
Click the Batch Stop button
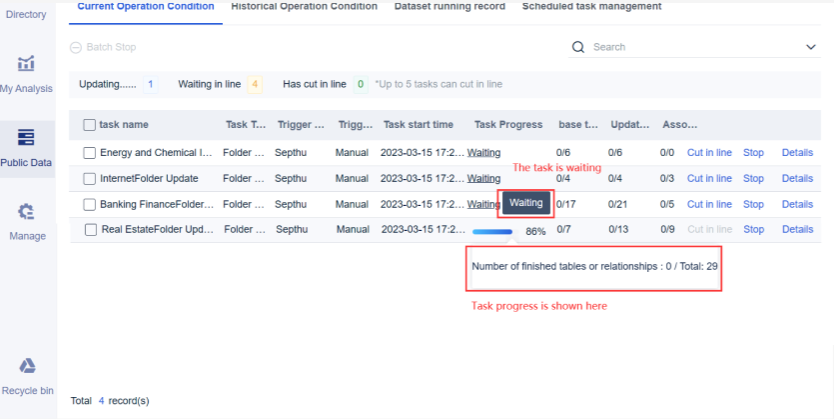103,47
